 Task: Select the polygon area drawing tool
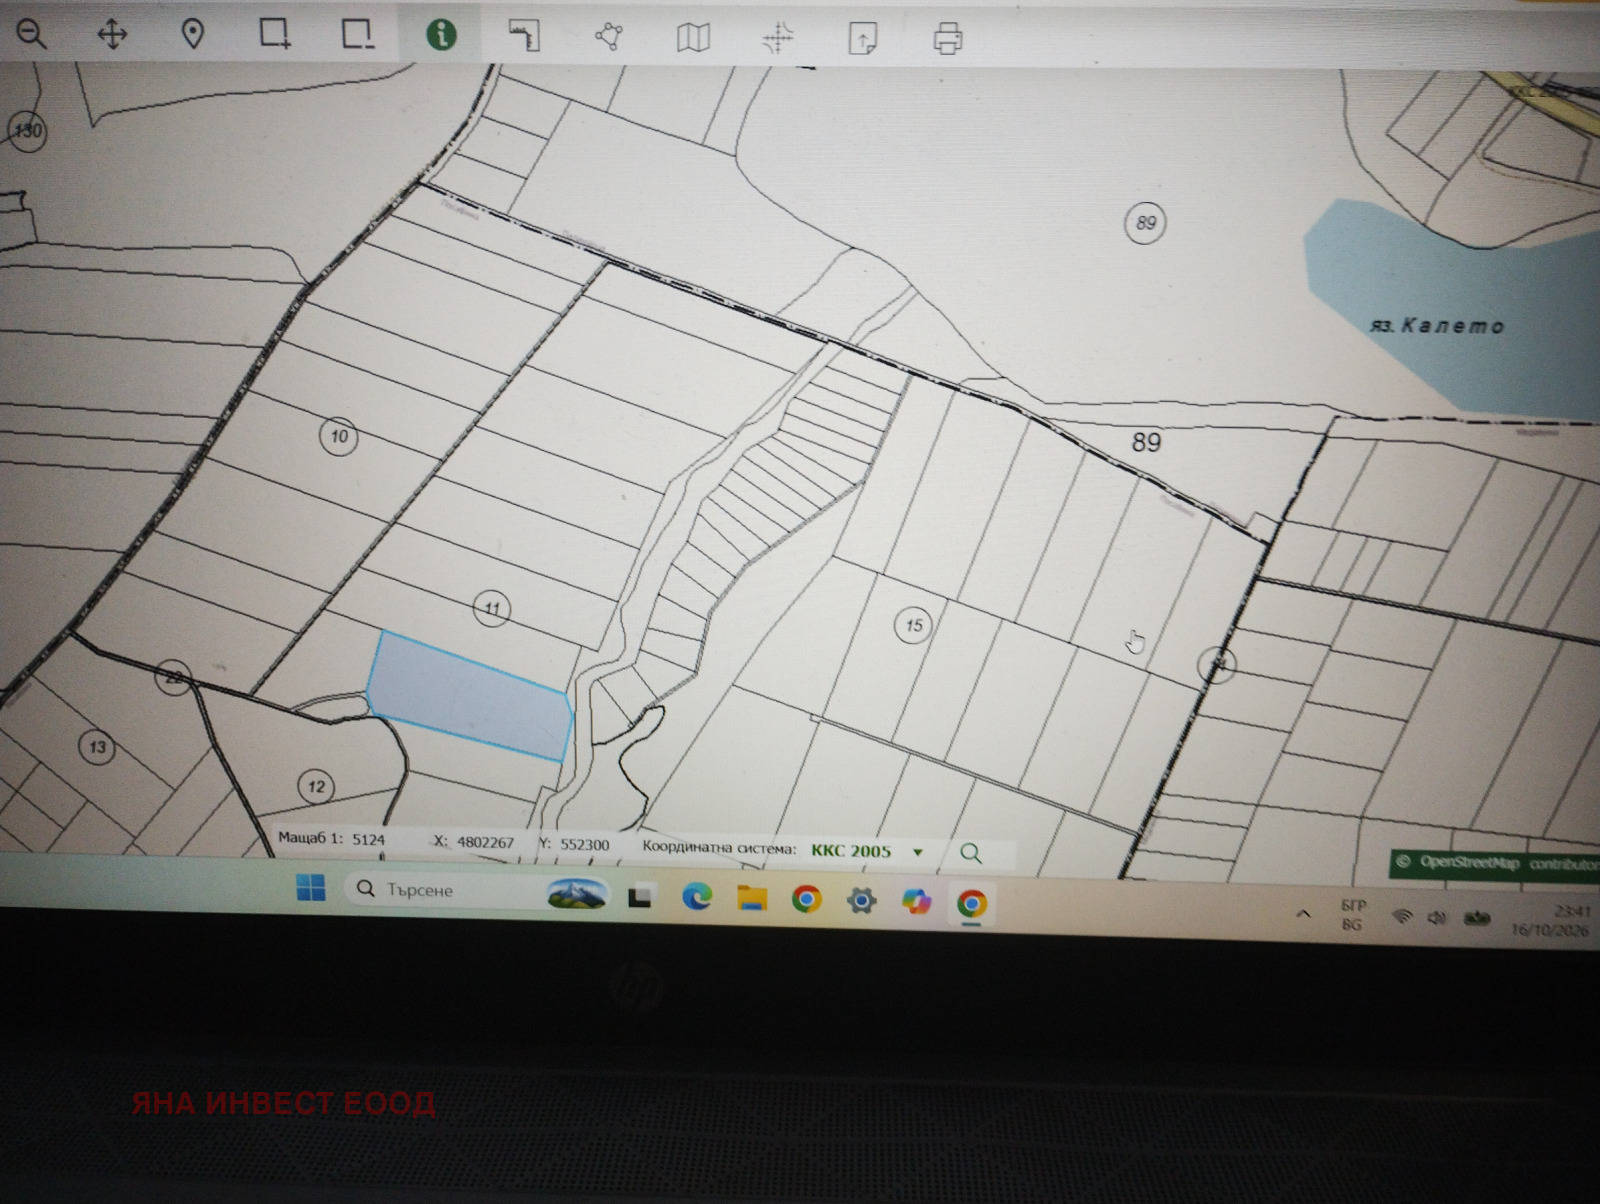(608, 38)
